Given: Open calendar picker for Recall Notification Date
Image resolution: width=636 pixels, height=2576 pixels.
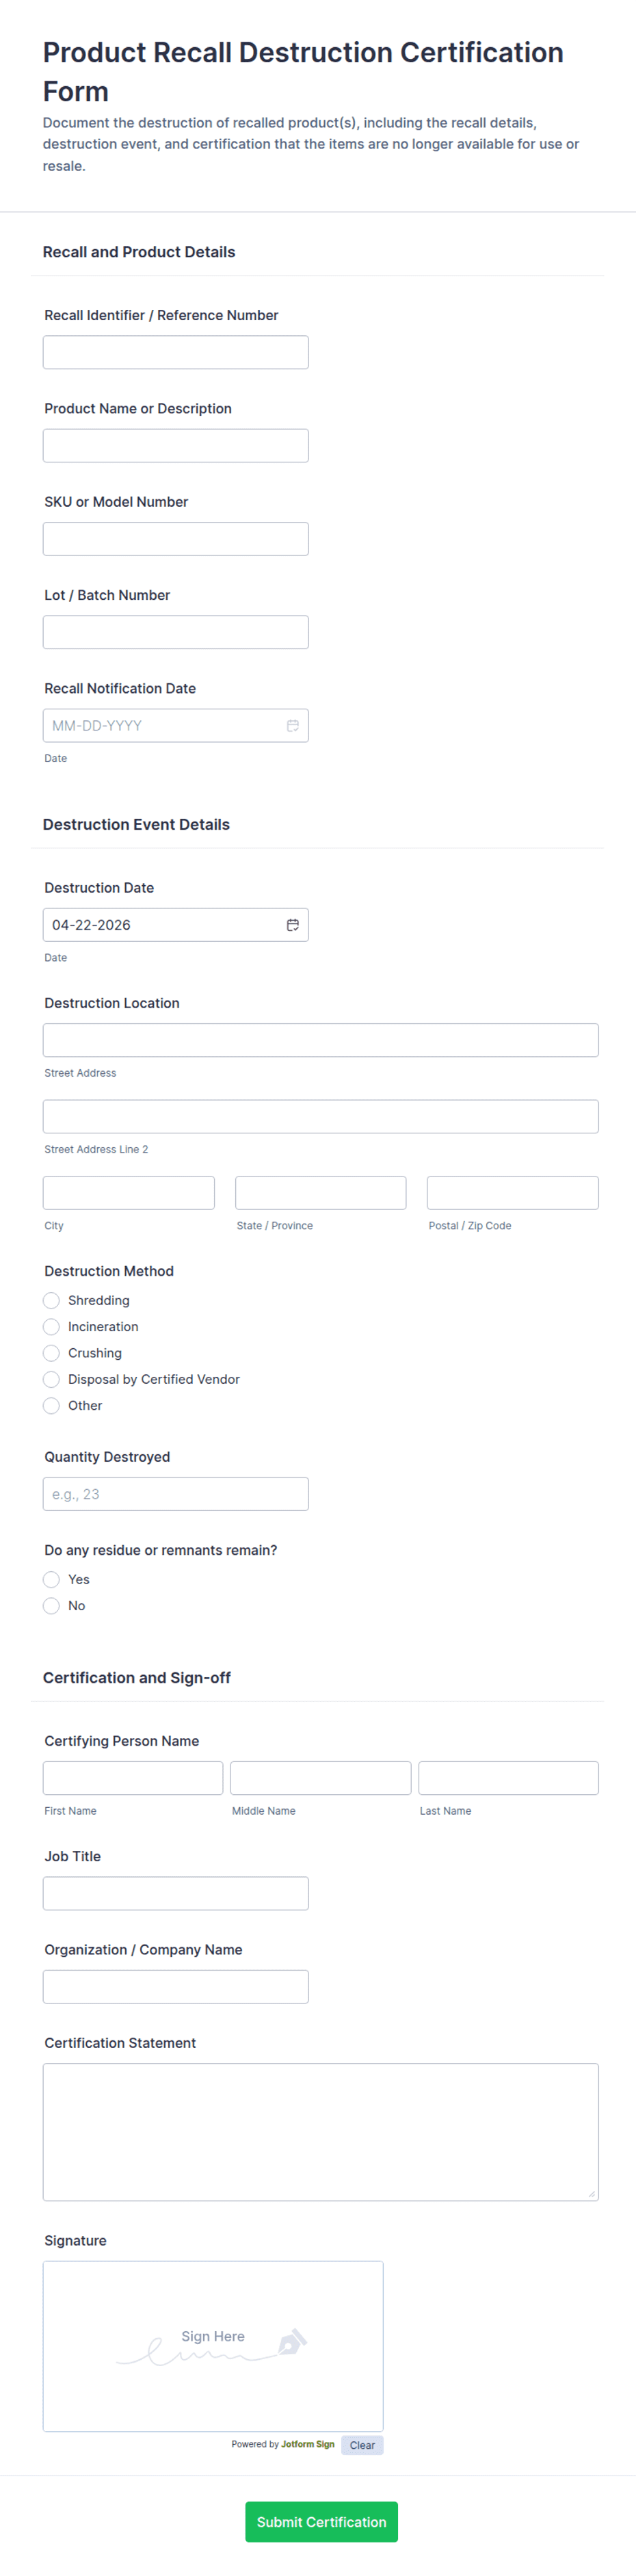Looking at the screenshot, I should click(x=293, y=725).
